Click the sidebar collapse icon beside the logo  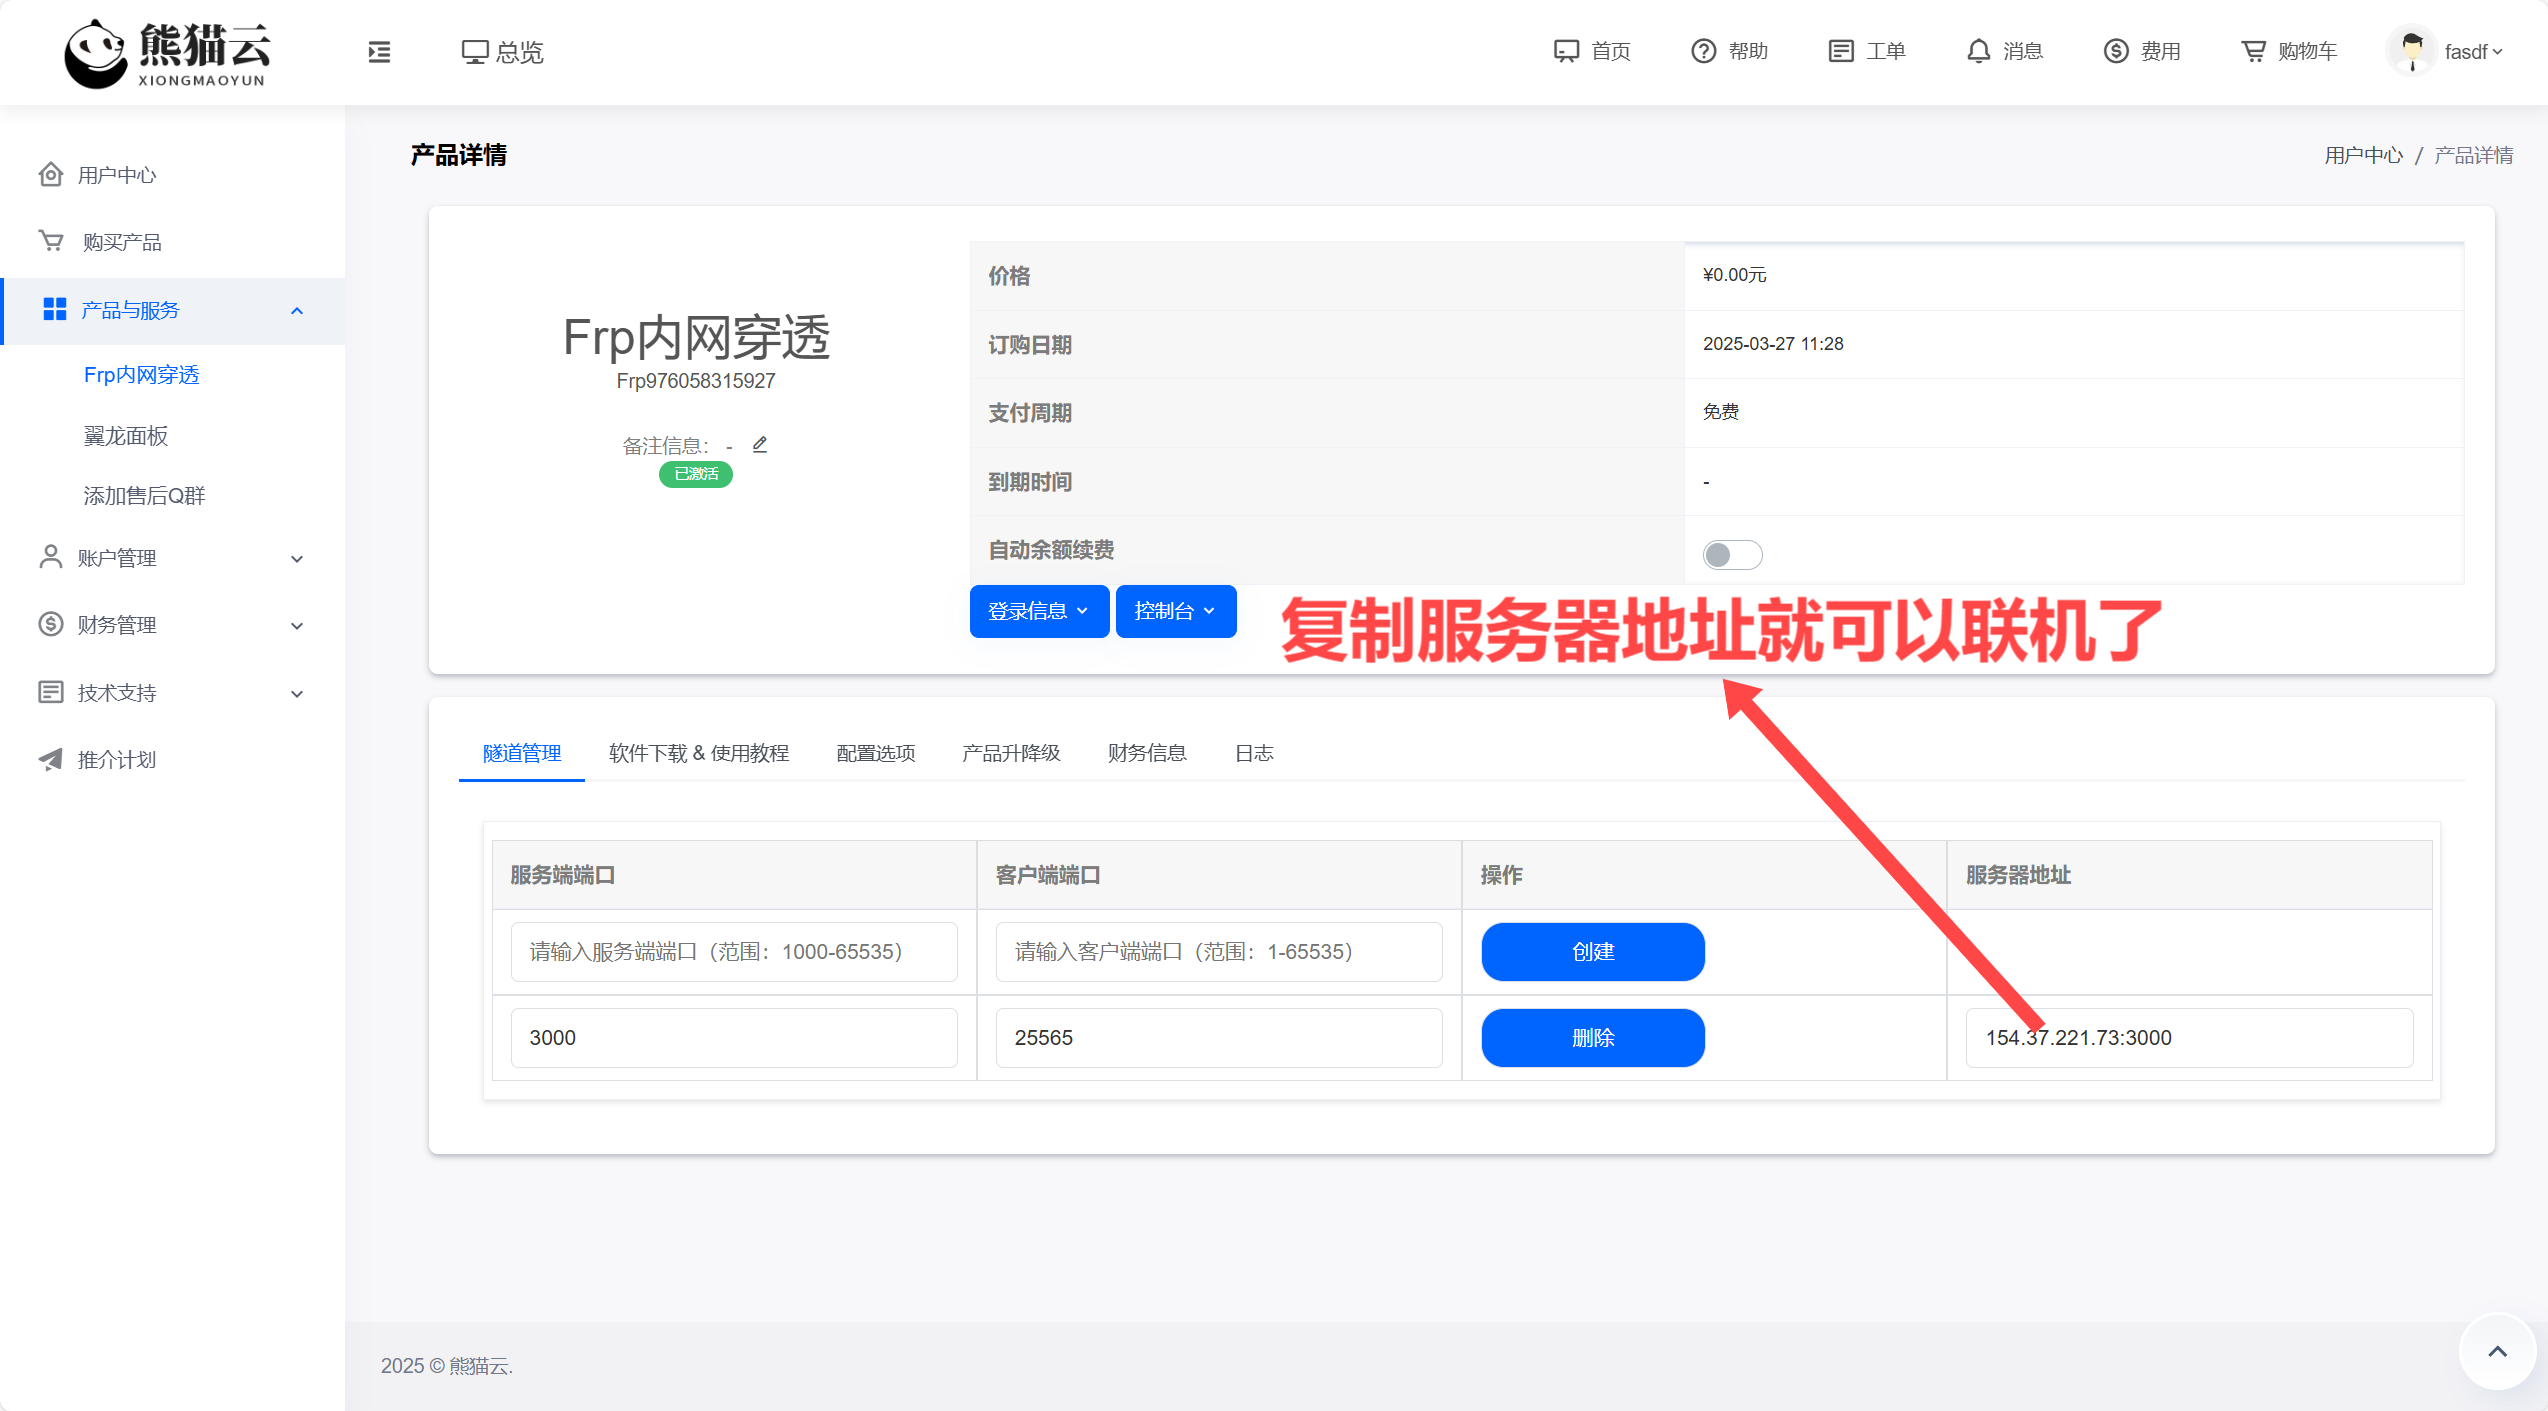(379, 51)
